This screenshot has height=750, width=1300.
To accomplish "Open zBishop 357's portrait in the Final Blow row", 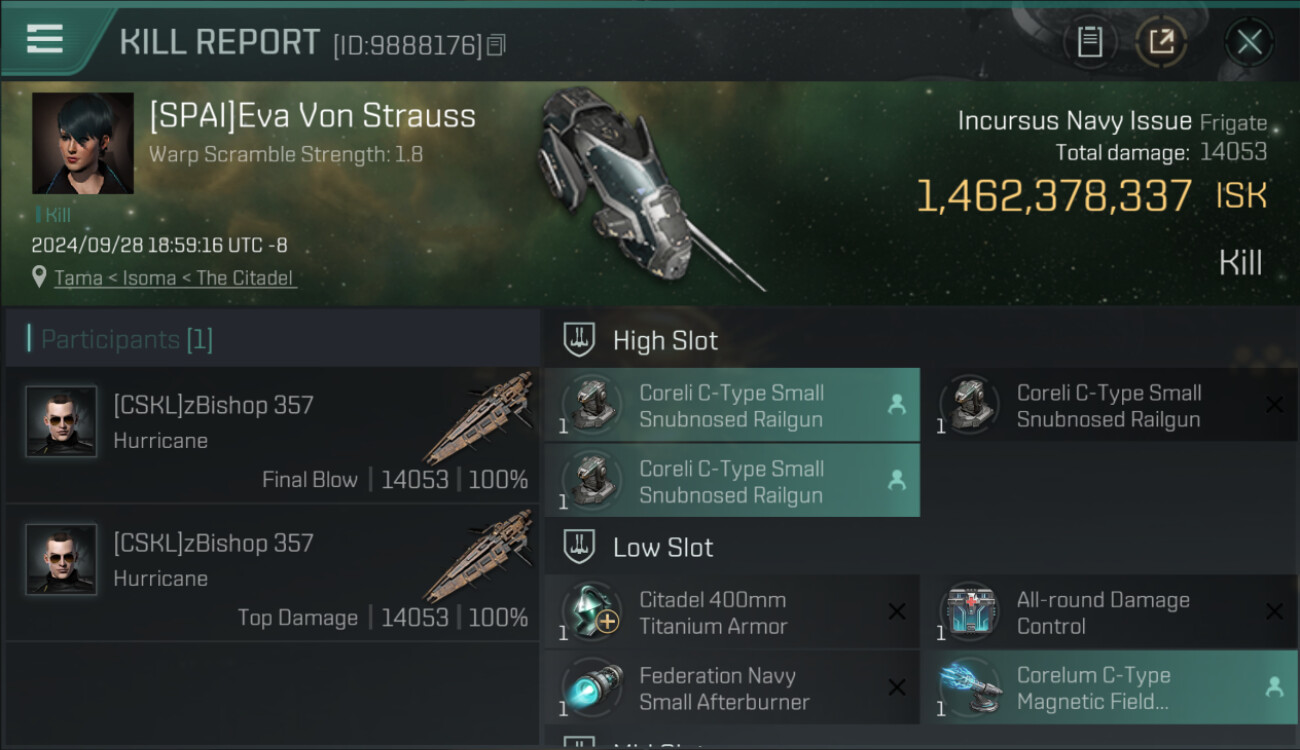I will click(x=61, y=421).
